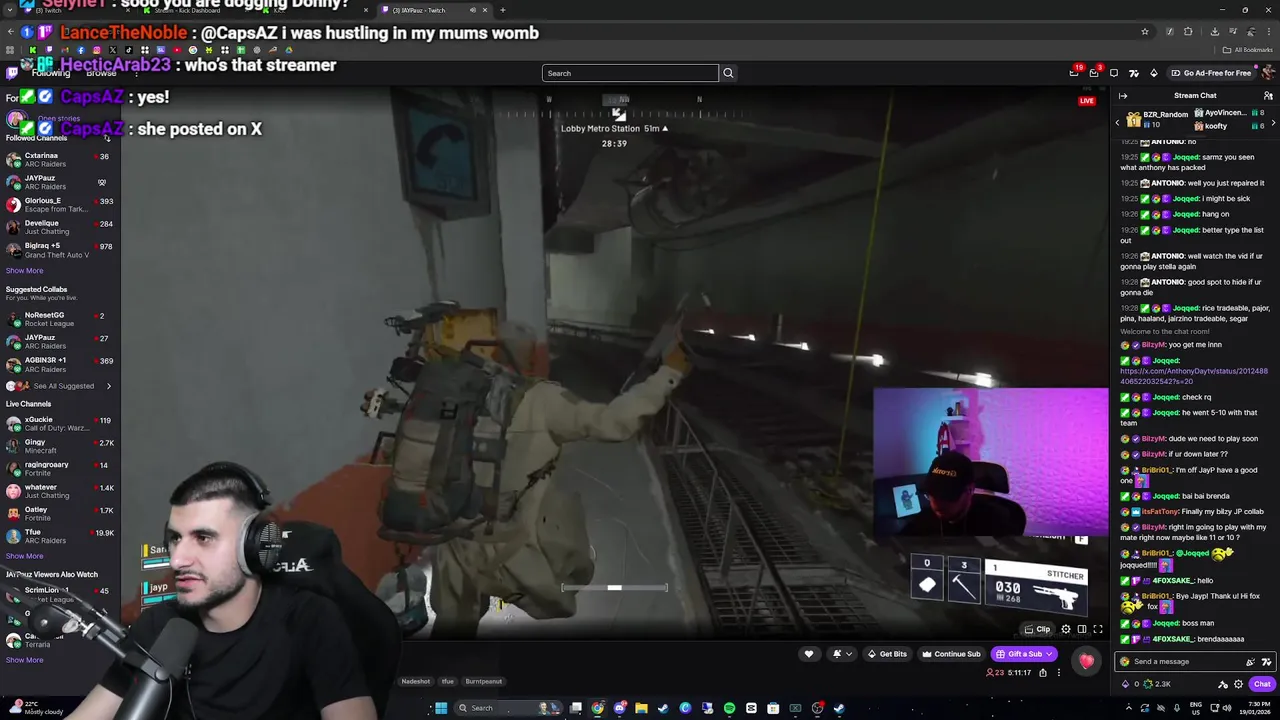Open the Twitch Prime loot inbox icon
The image size is (1280, 720).
pyautogui.click(x=1074, y=73)
